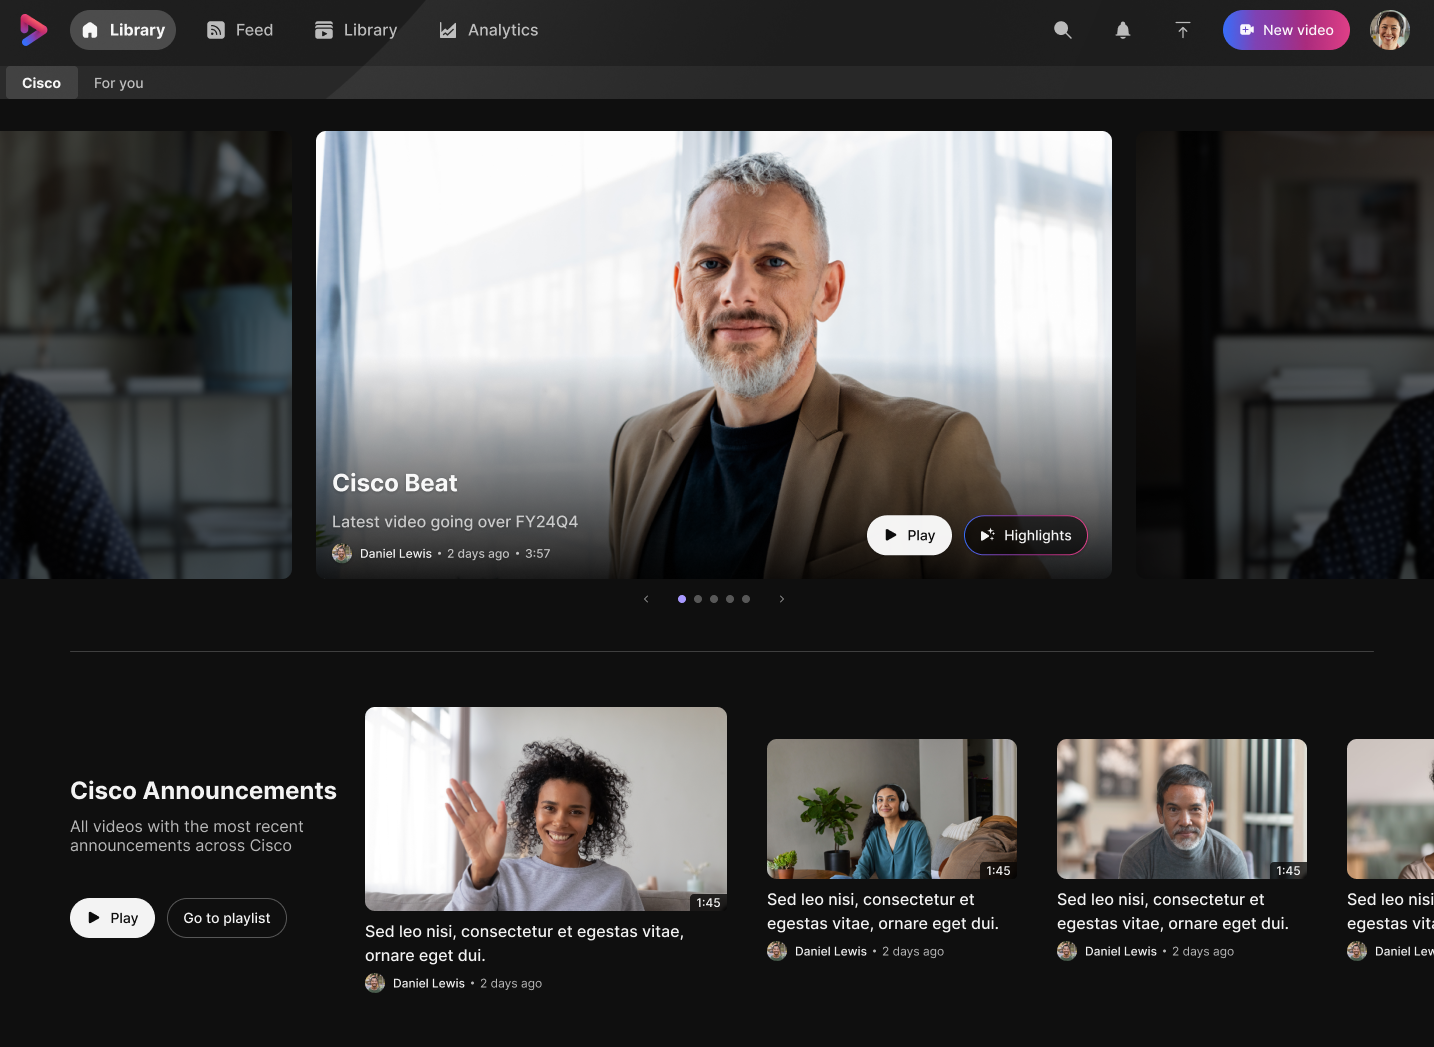Select the first carousel dot

(x=682, y=599)
